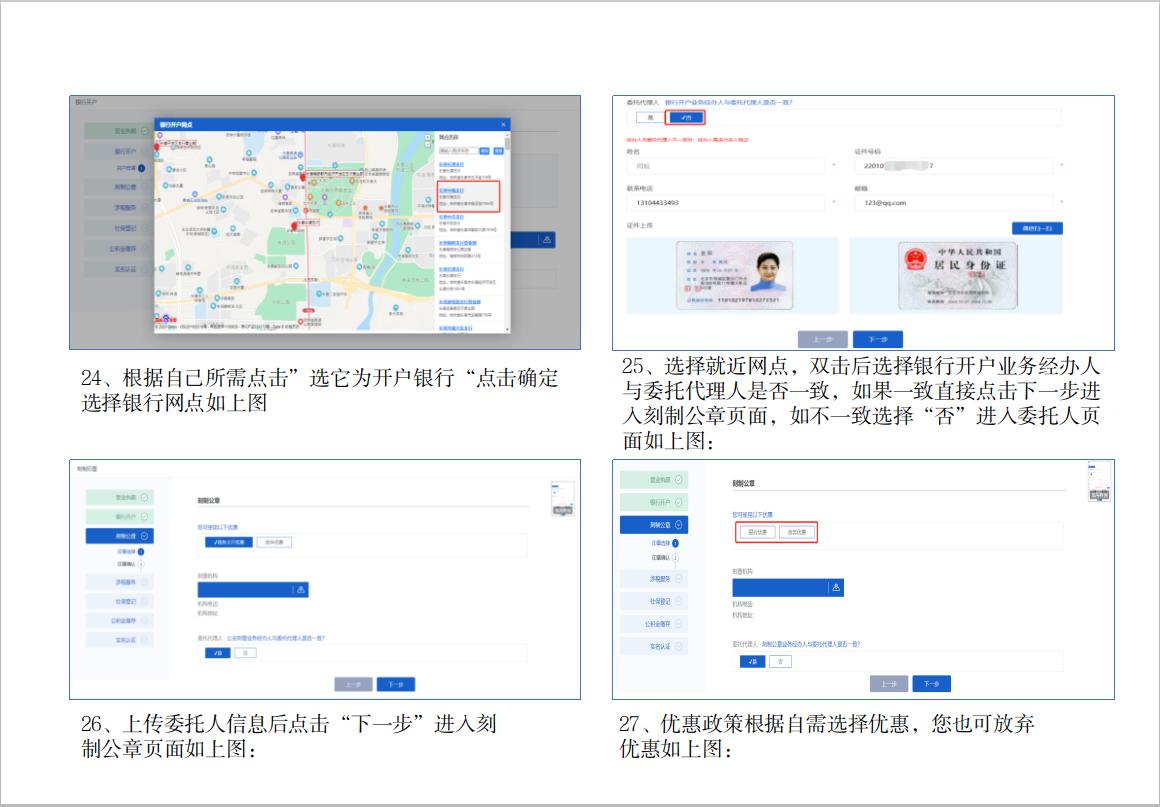This screenshot has width=1160, height=807.
Task: Open the first bank branch link in the list
Action: [x=451, y=164]
